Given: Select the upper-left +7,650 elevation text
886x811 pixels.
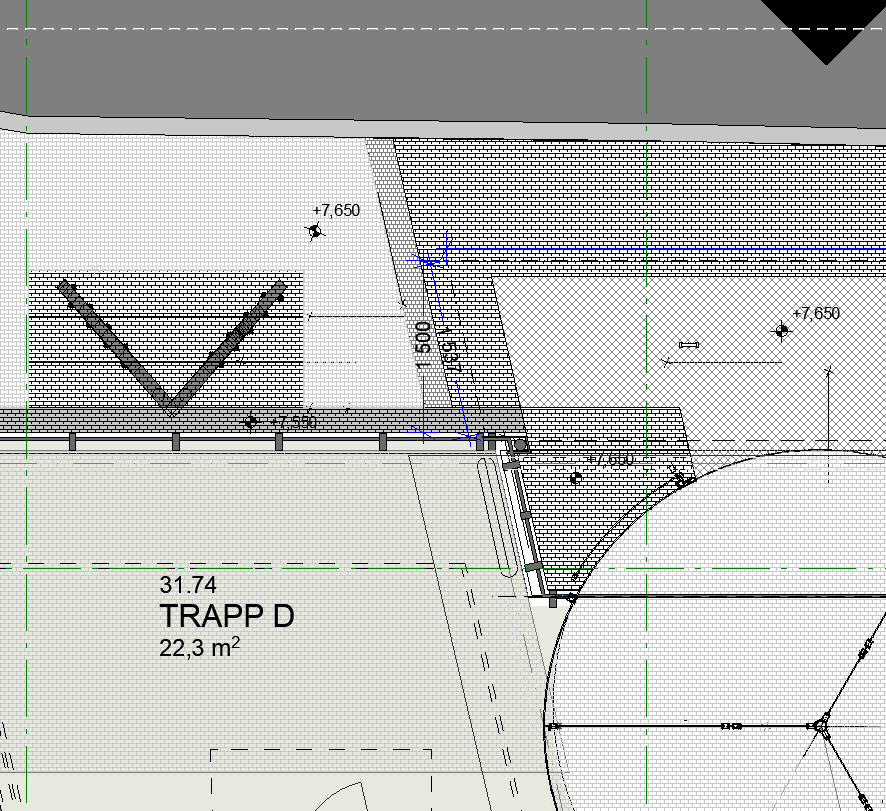Looking at the screenshot, I should (x=336, y=211).
